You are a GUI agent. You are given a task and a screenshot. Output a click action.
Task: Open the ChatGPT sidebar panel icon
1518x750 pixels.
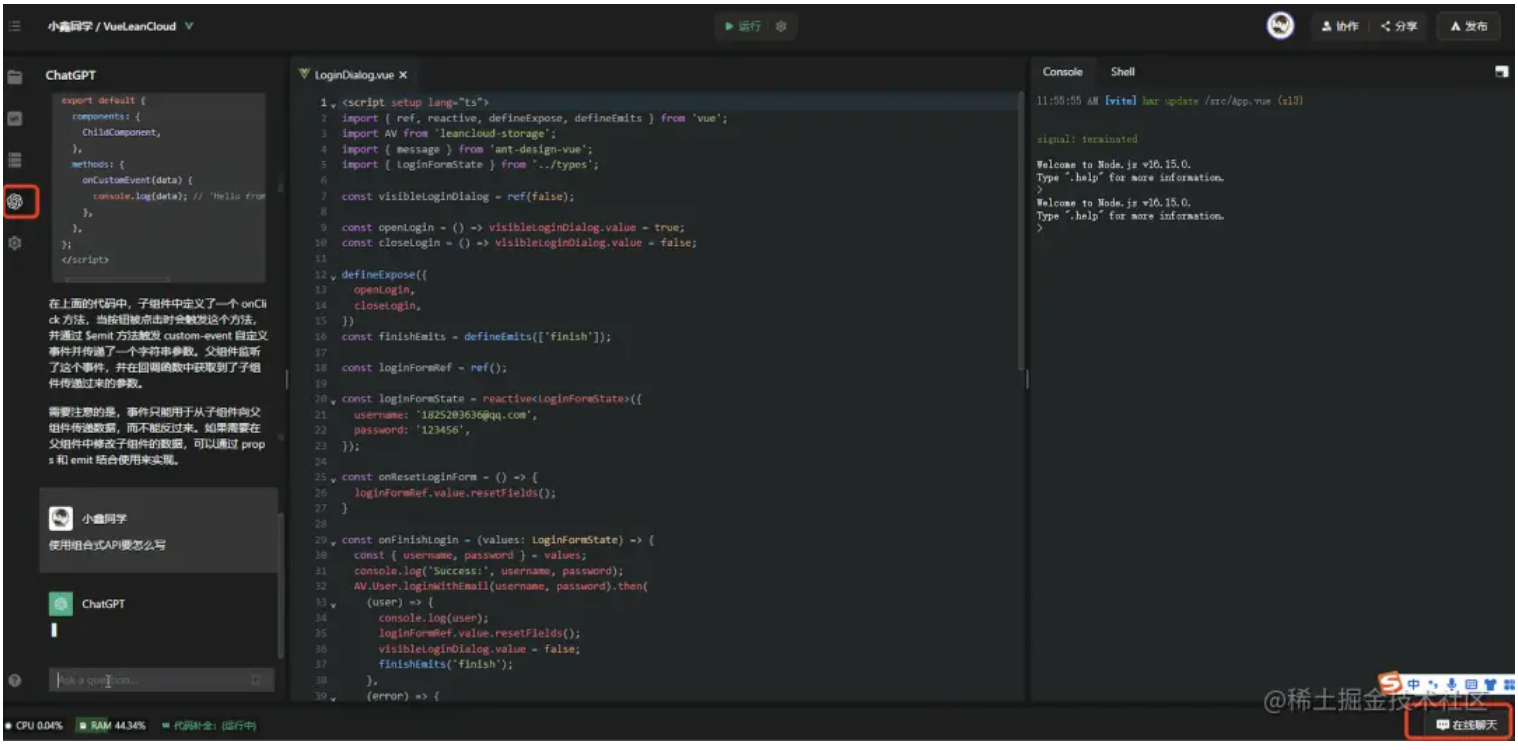(15, 201)
